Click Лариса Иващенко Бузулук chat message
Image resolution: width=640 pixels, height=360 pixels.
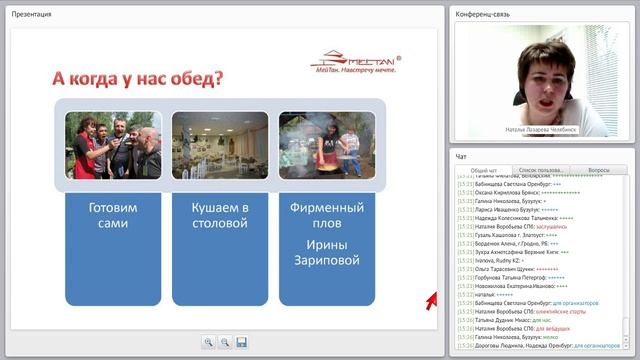point(507,210)
